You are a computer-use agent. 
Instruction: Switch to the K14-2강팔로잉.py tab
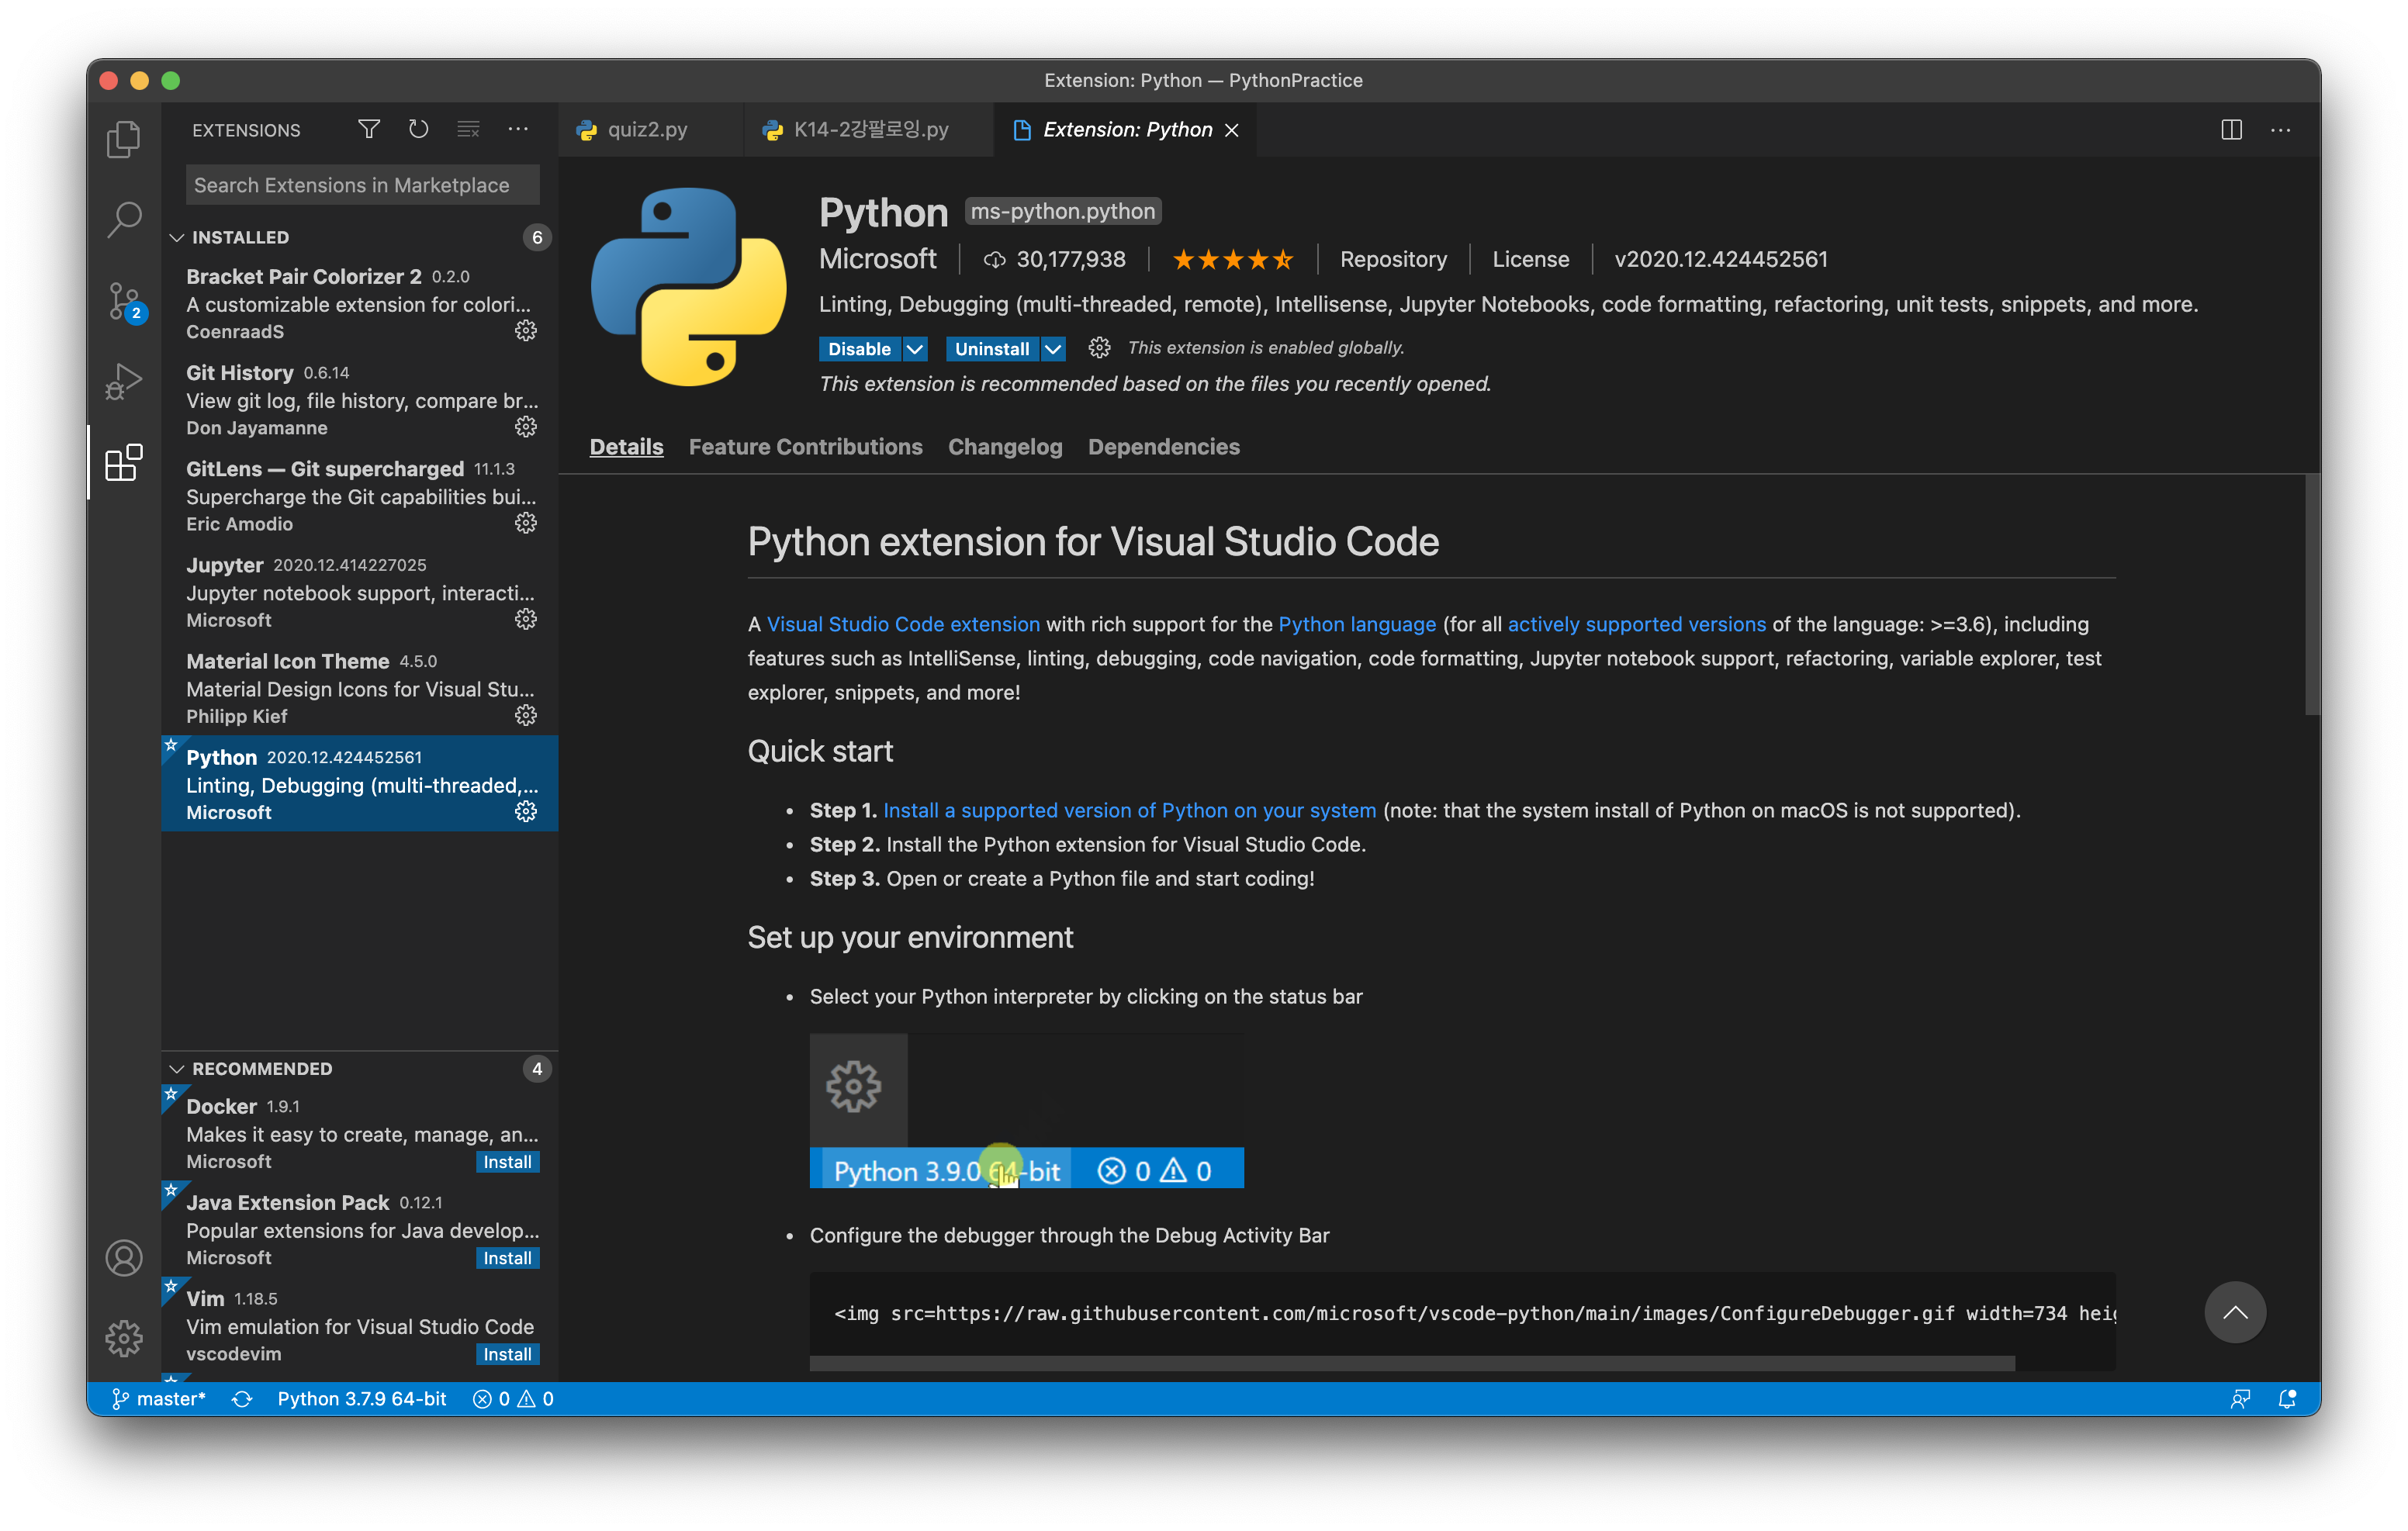pos(869,130)
